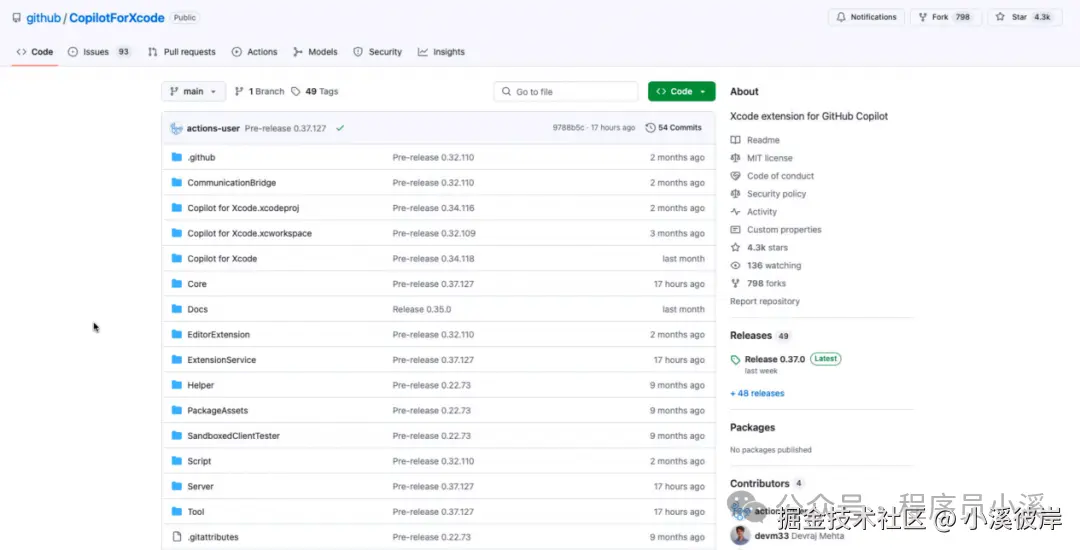
Task: Open the Readme link in About
Action: 763,140
